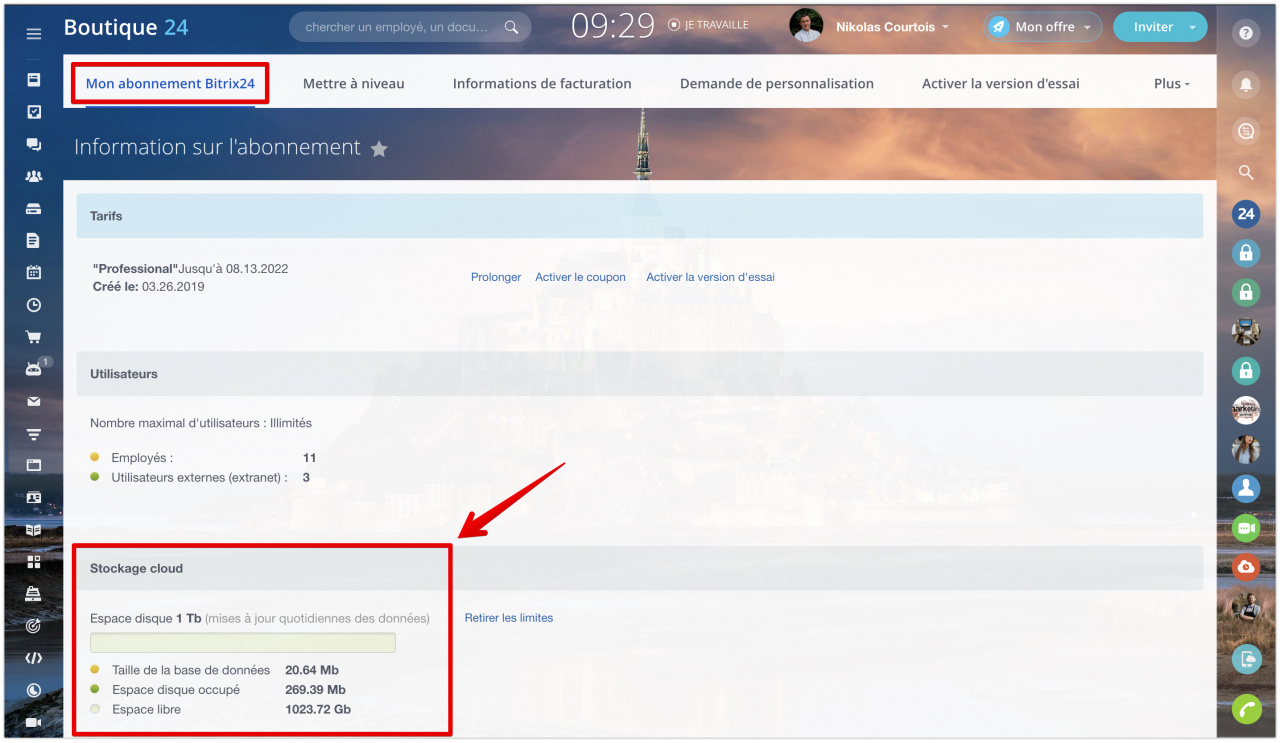
Task: Open the contact card icon in sidebar
Action: [x=33, y=497]
